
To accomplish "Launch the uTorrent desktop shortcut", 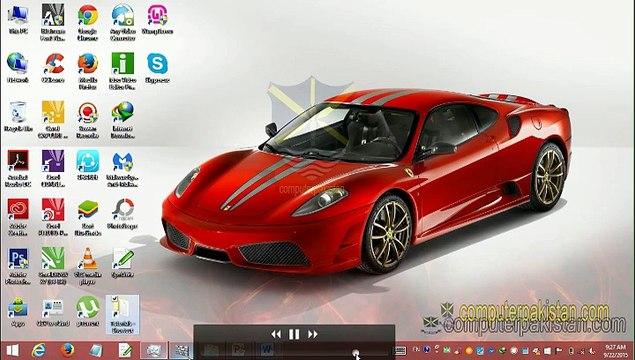I will 87,311.
